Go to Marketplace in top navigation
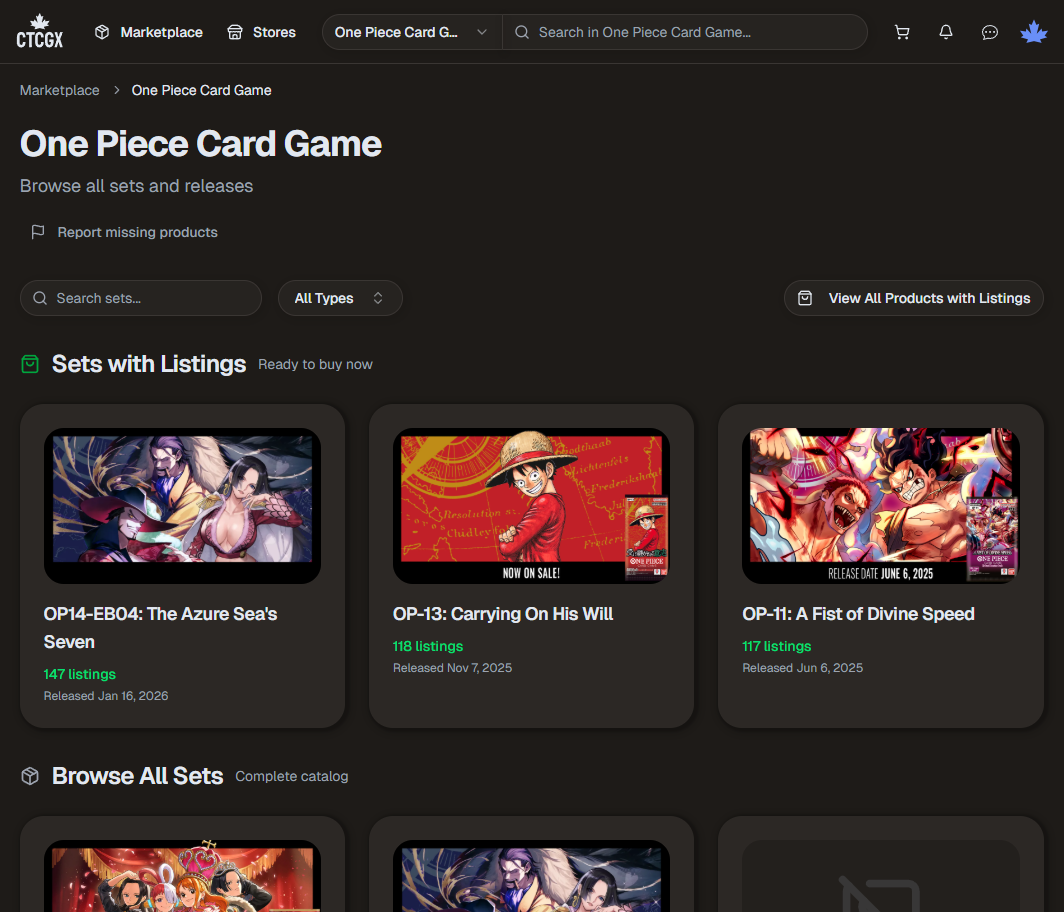1064x912 pixels. pos(149,32)
